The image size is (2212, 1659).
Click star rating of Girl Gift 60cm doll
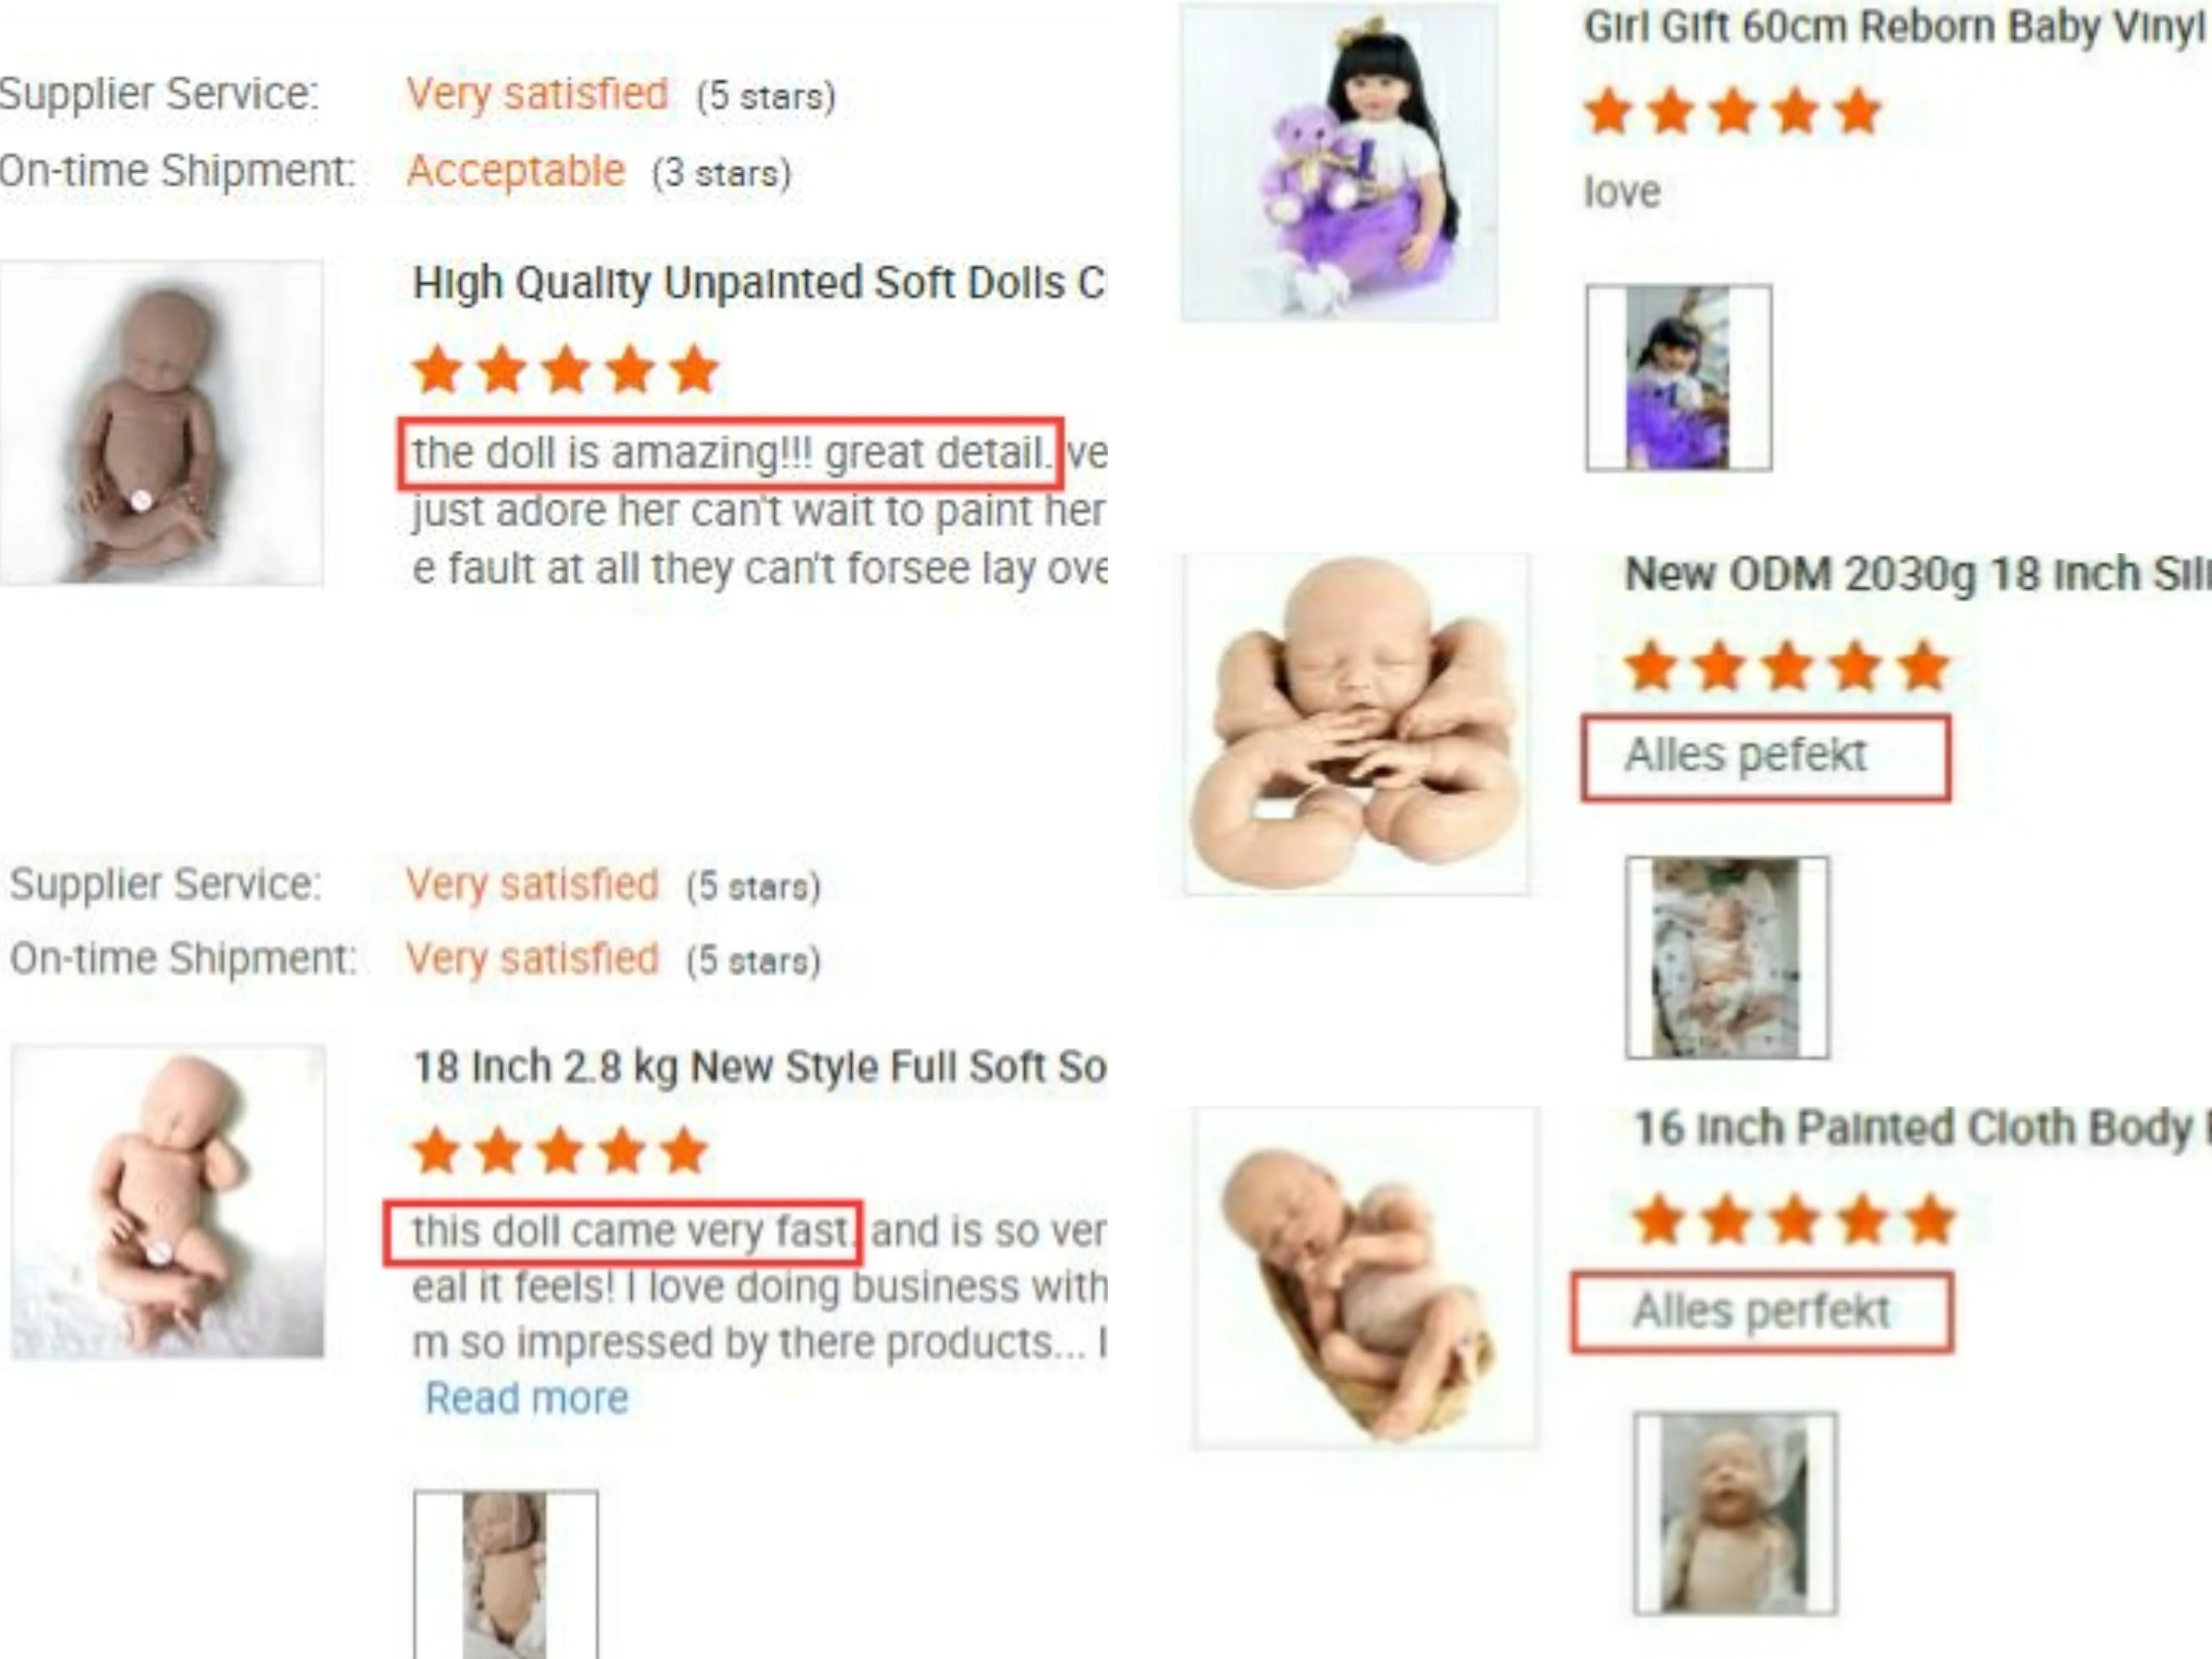pyautogui.click(x=1733, y=111)
